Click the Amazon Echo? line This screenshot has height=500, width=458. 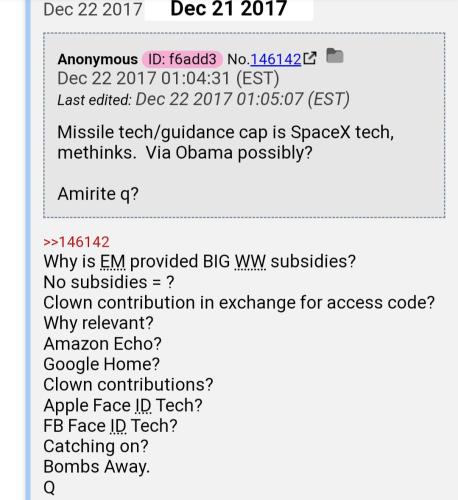(x=102, y=344)
